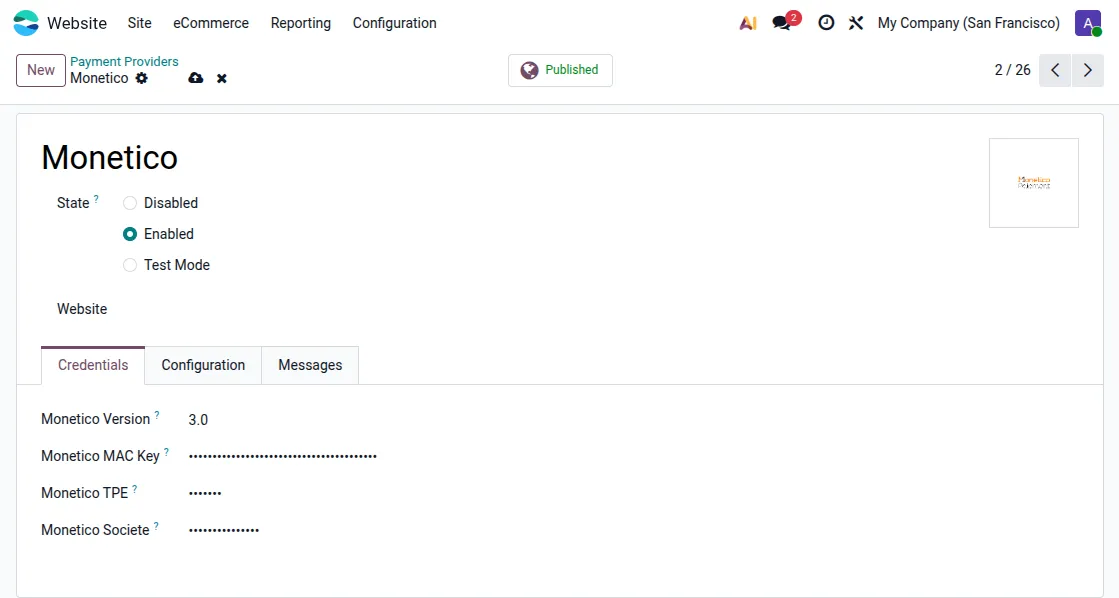Save record with the cloud upload icon
The height and width of the screenshot is (598, 1119).
tap(196, 78)
